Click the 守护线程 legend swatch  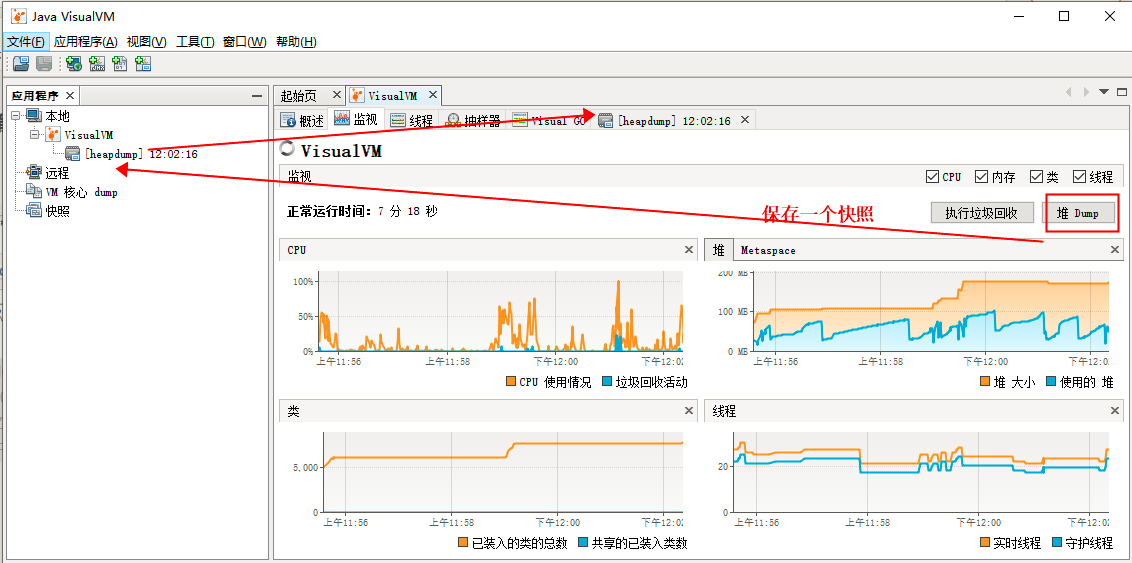point(1057,542)
